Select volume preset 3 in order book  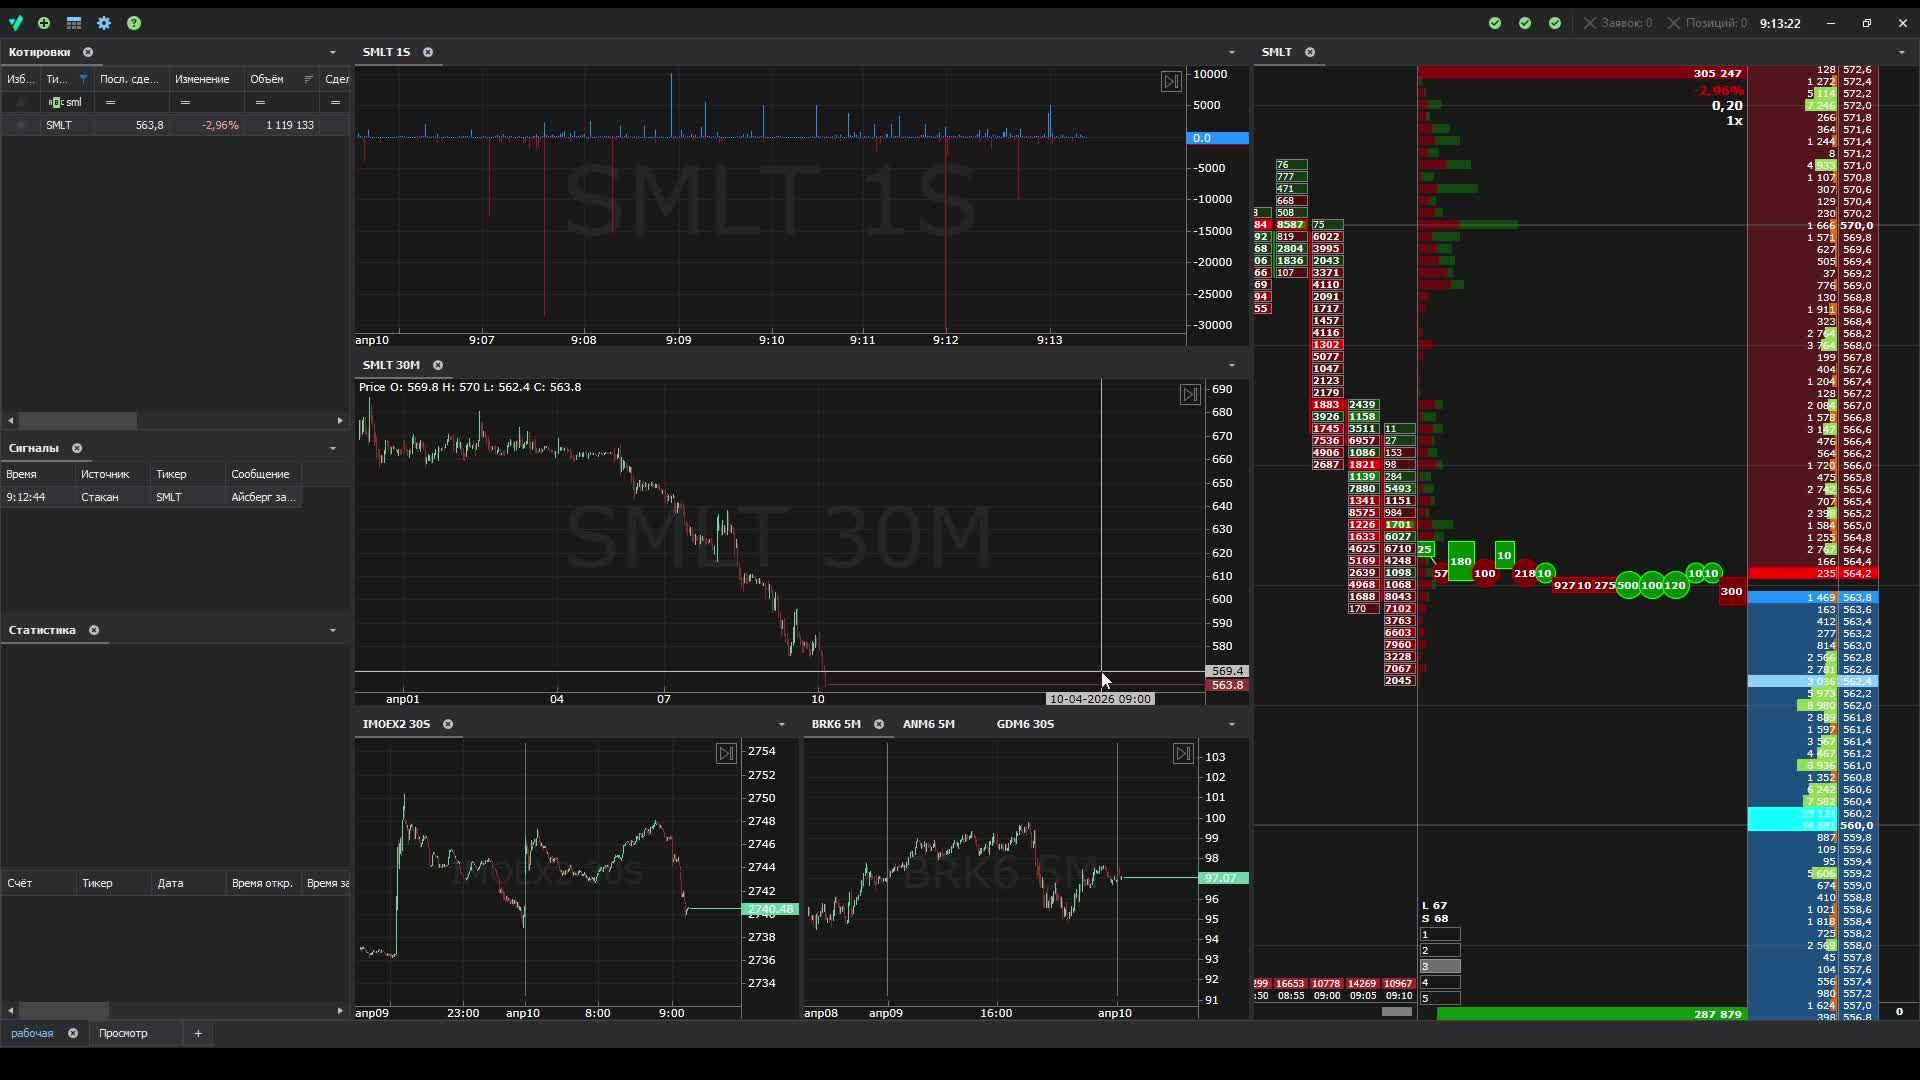pyautogui.click(x=1440, y=966)
